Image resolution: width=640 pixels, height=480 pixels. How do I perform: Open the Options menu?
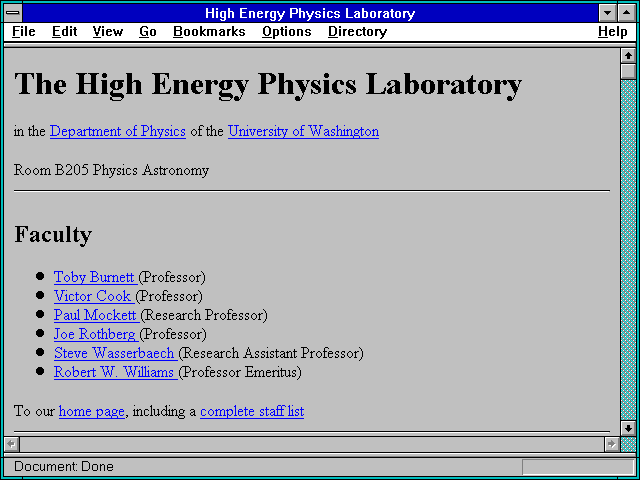click(x=287, y=32)
